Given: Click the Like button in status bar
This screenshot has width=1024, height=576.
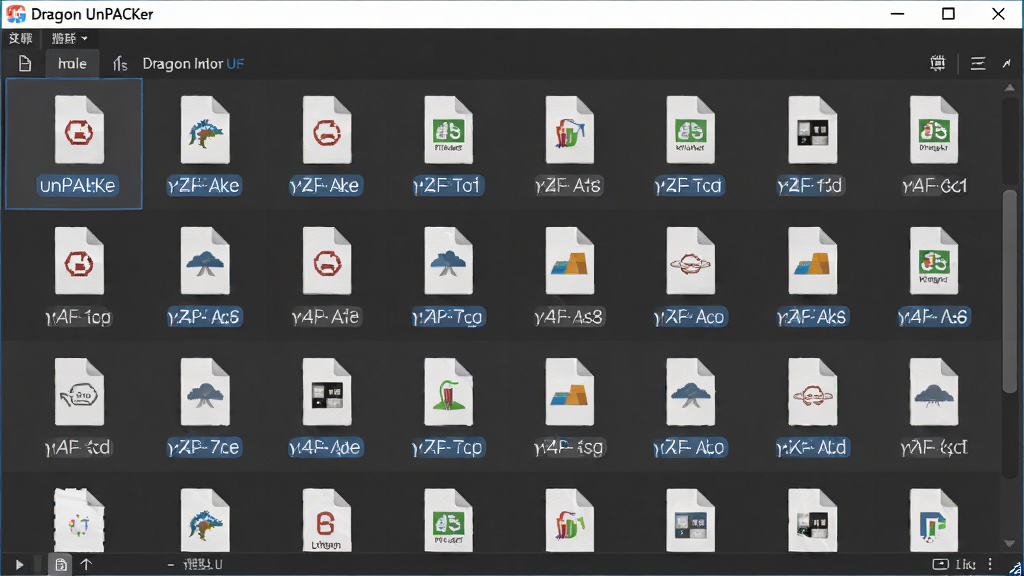Looking at the screenshot, I should 954,564.
